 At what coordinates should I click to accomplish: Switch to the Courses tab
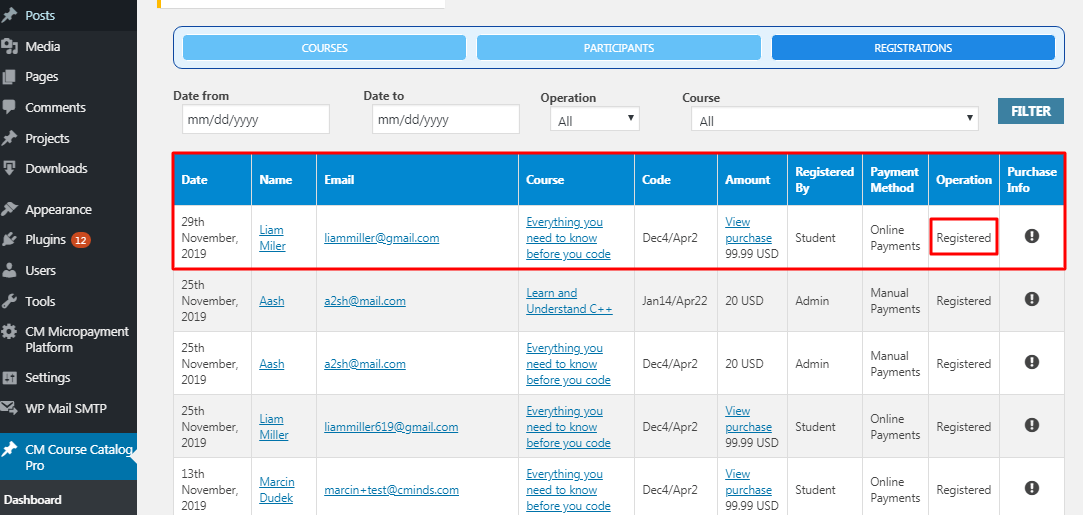click(324, 48)
